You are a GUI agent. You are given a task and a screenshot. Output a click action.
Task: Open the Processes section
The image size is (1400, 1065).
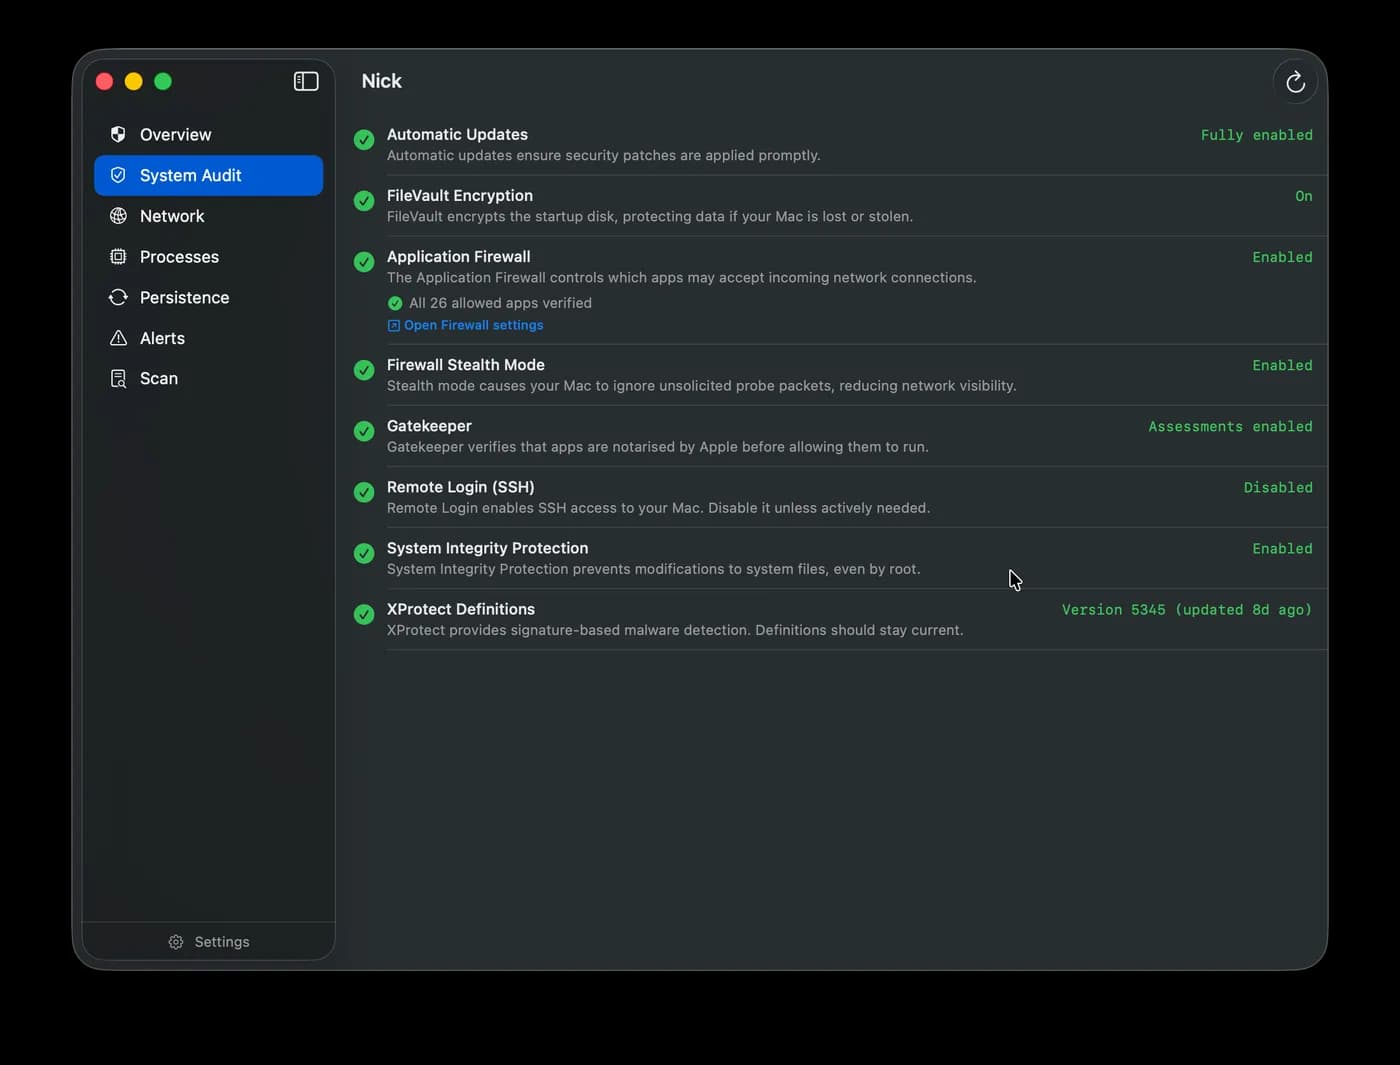point(208,257)
